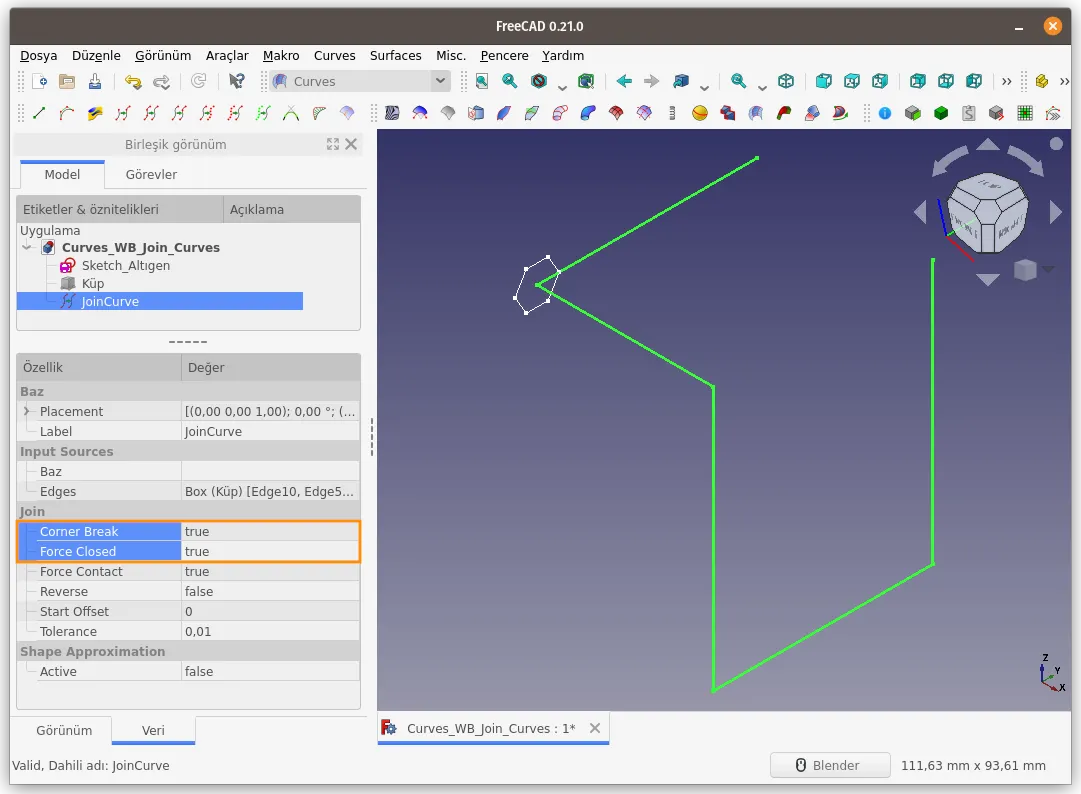
Task: Show more workbench toolbar items at far right
Action: [1064, 81]
